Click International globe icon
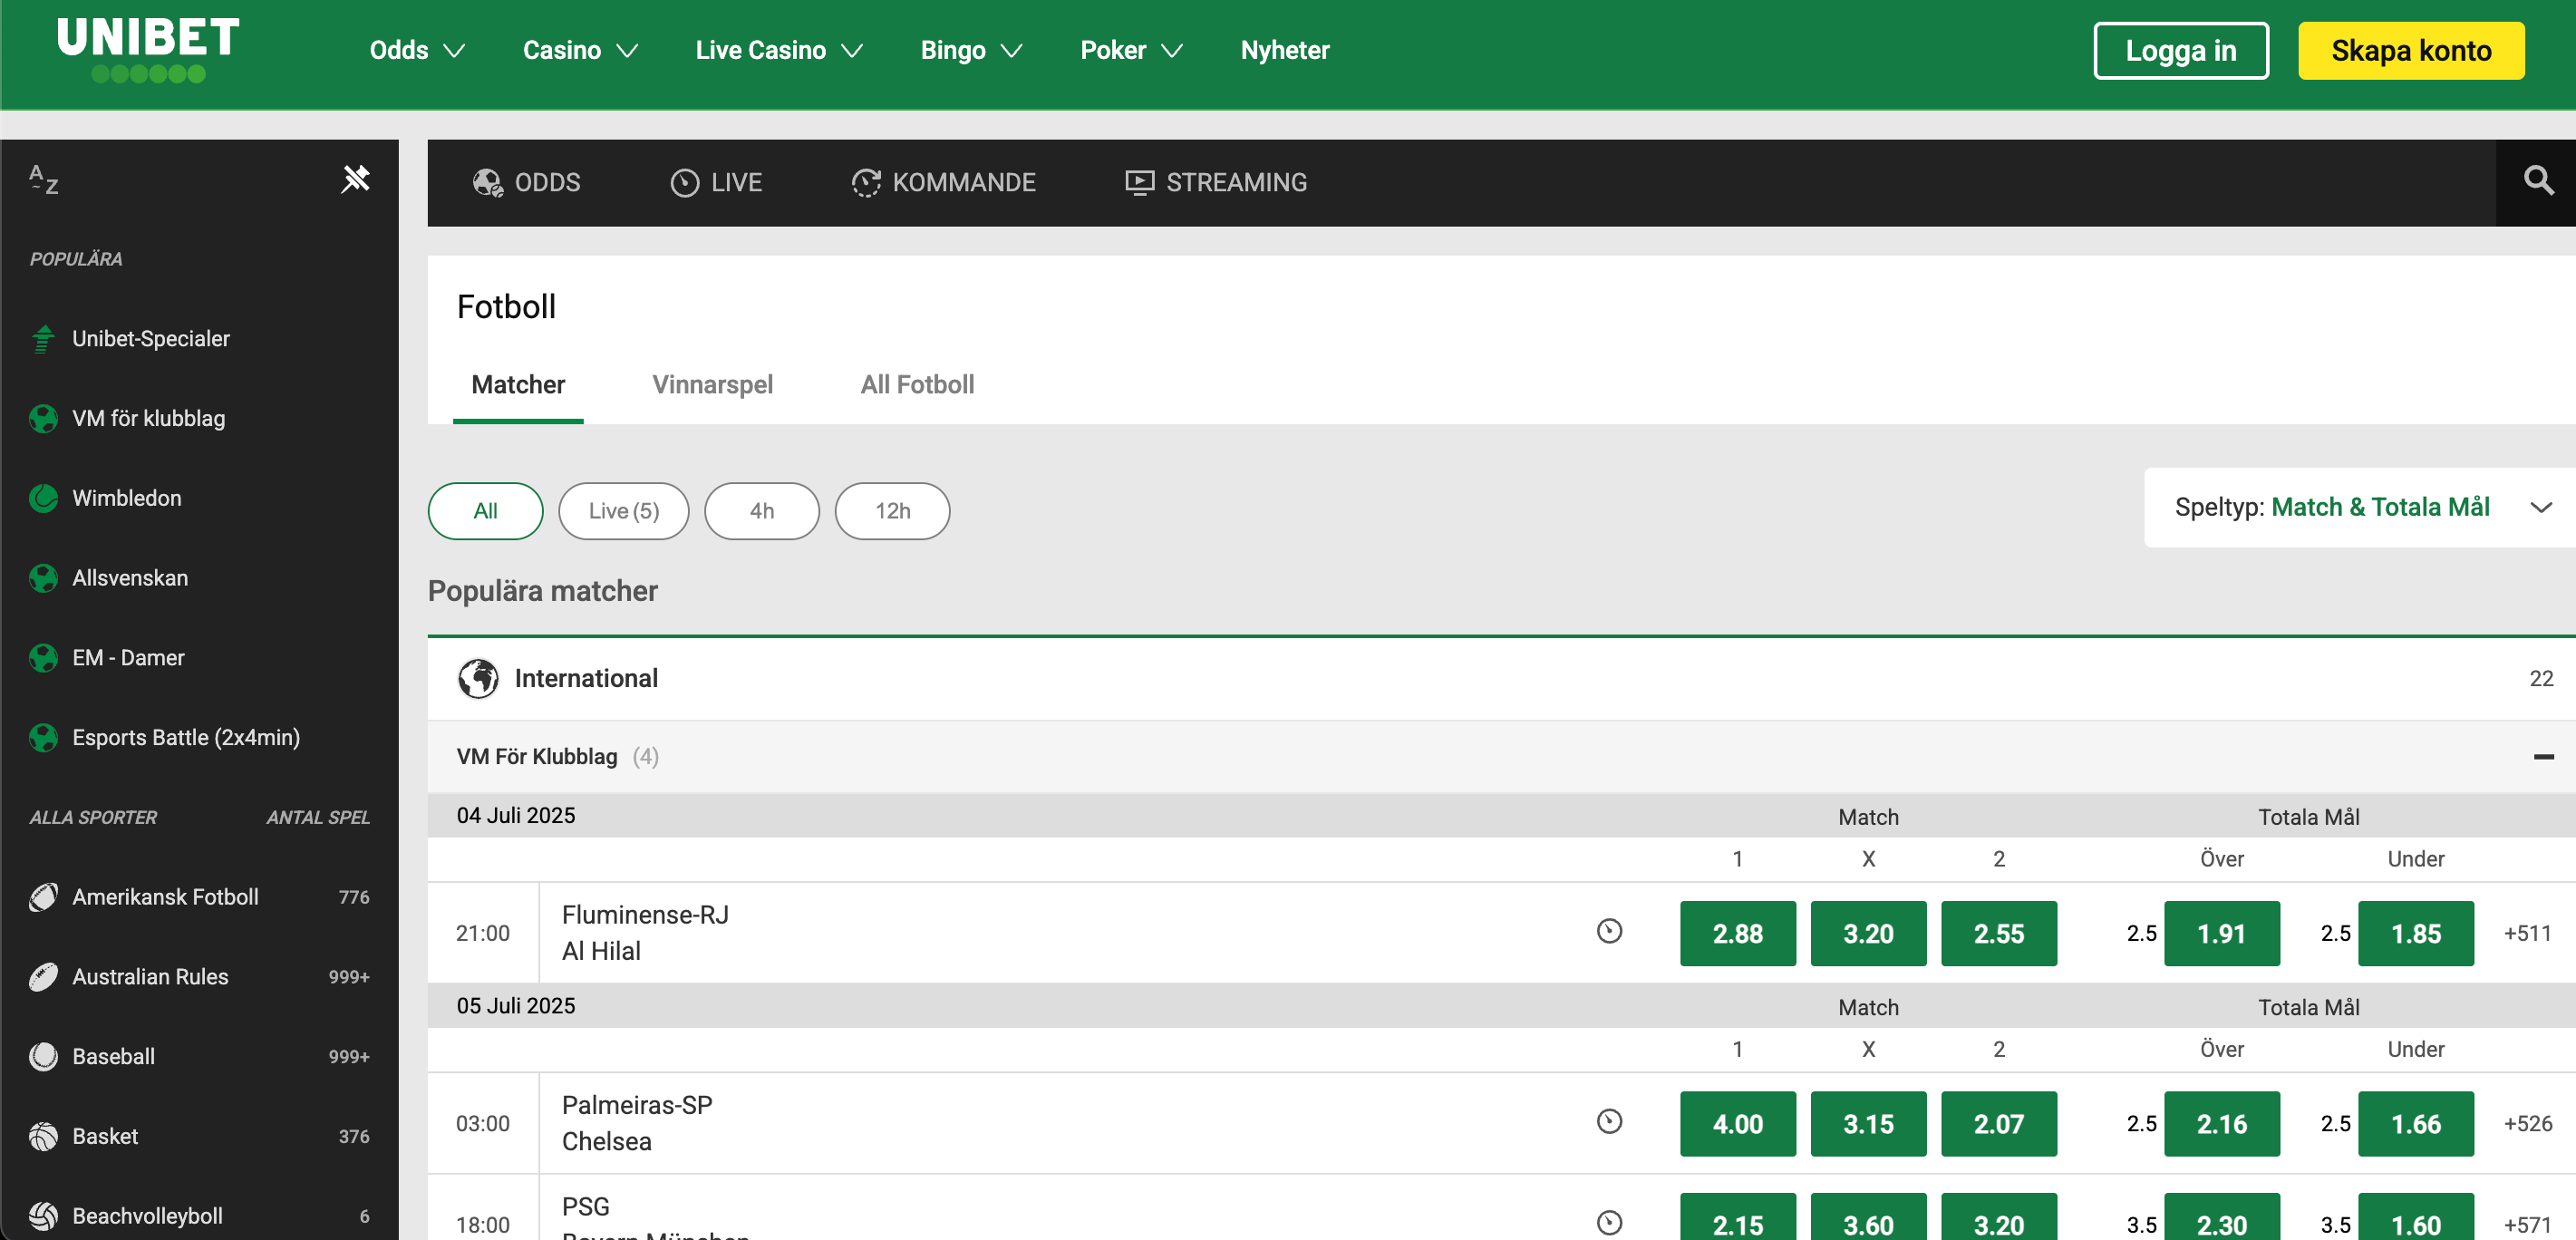The image size is (2576, 1240). pyautogui.click(x=478, y=679)
